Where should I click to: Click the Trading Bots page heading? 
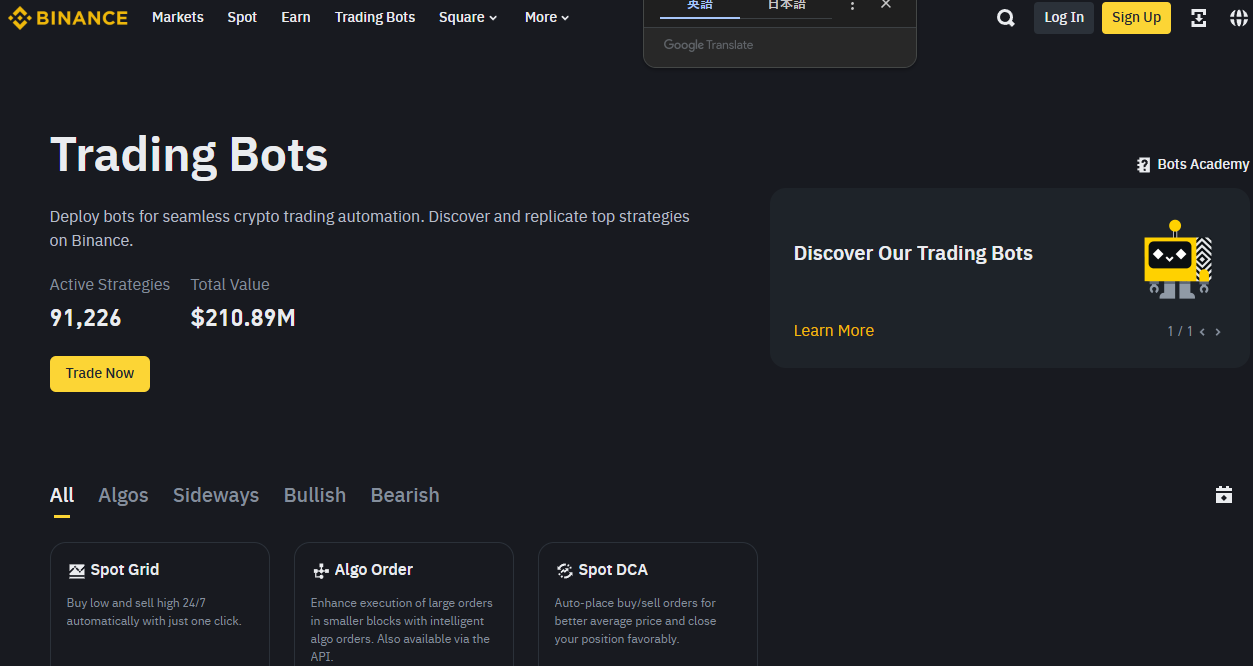coord(189,155)
